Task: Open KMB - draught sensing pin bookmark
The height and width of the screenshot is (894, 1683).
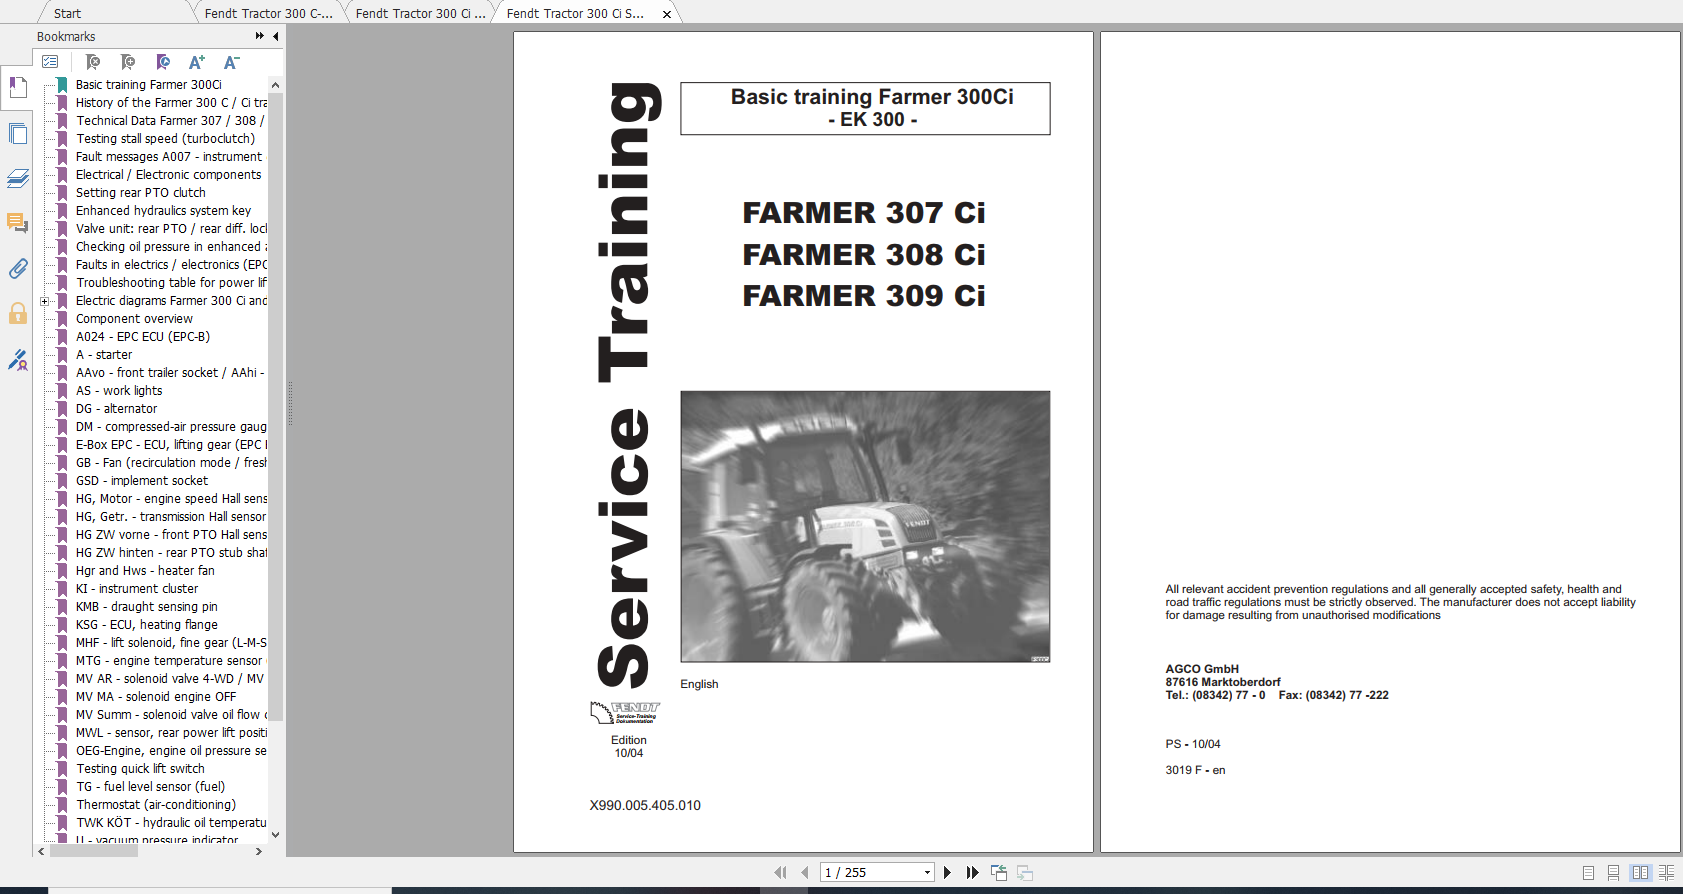Action: click(146, 607)
